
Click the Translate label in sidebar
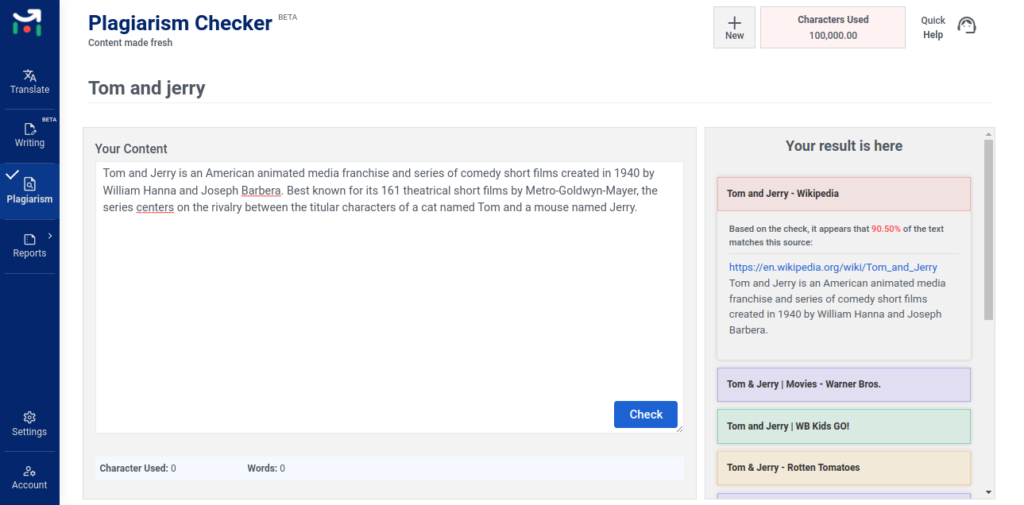coord(29,90)
